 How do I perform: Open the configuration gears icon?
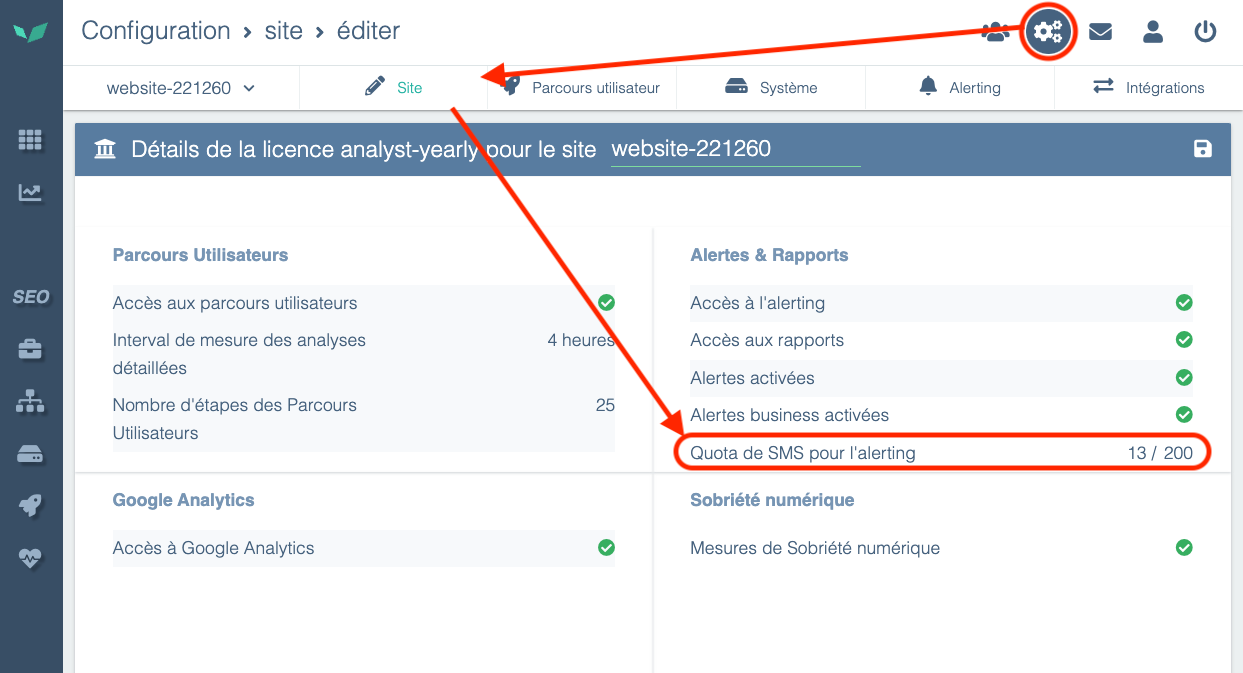(1048, 32)
